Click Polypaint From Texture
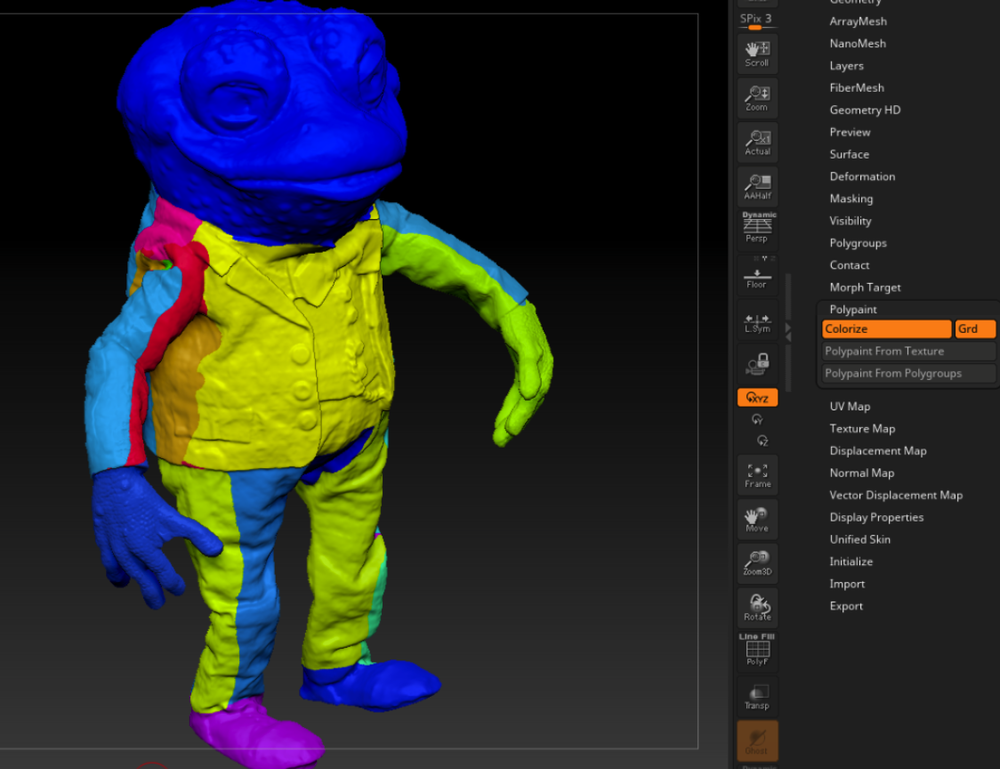Viewport: 1000px width, 769px height. point(908,351)
